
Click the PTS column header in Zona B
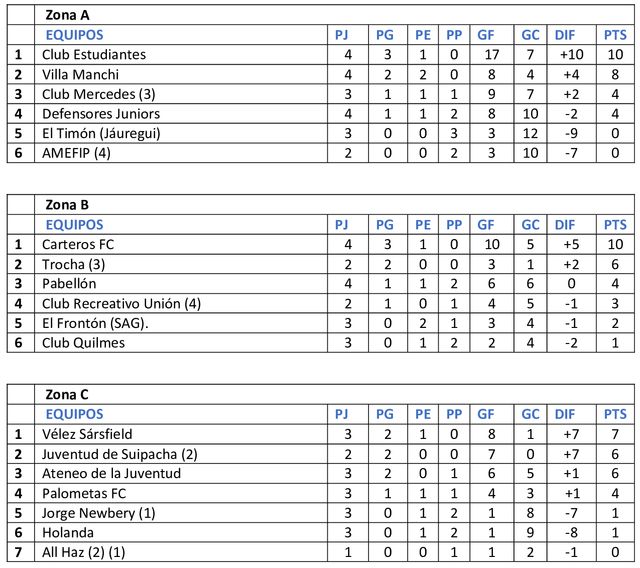click(615, 225)
